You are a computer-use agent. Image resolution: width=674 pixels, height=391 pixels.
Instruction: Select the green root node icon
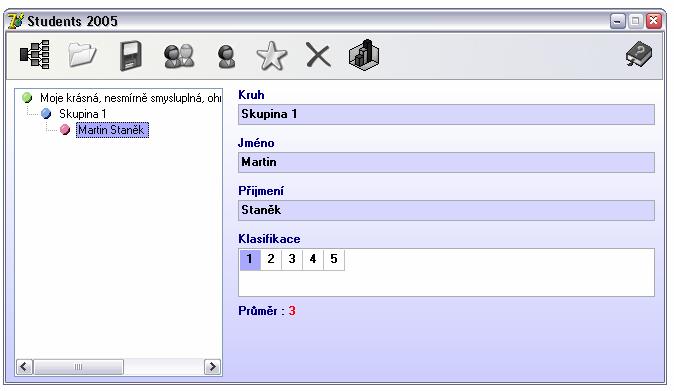point(27,98)
